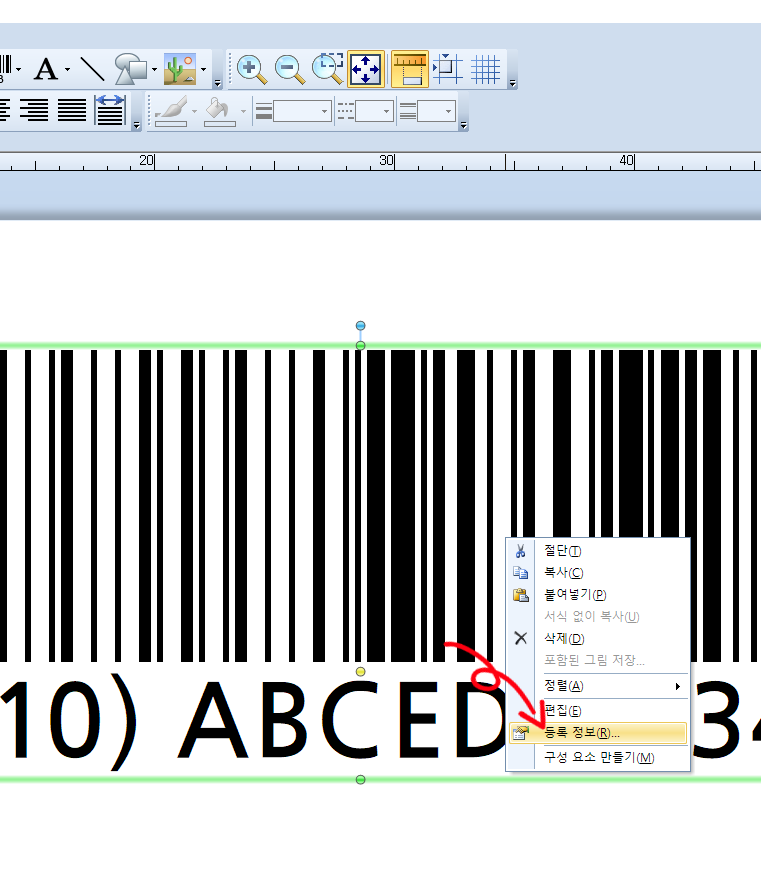This screenshot has height=872, width=761.
Task: Click the scissors cut icon
Action: click(x=521, y=551)
